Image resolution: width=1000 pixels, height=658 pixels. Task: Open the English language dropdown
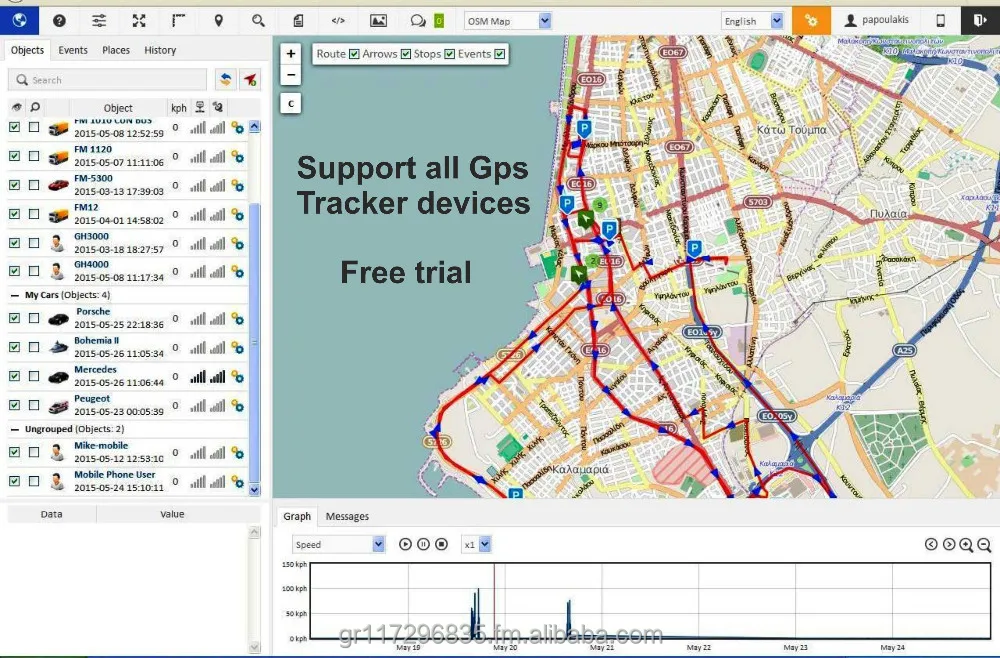[753, 19]
